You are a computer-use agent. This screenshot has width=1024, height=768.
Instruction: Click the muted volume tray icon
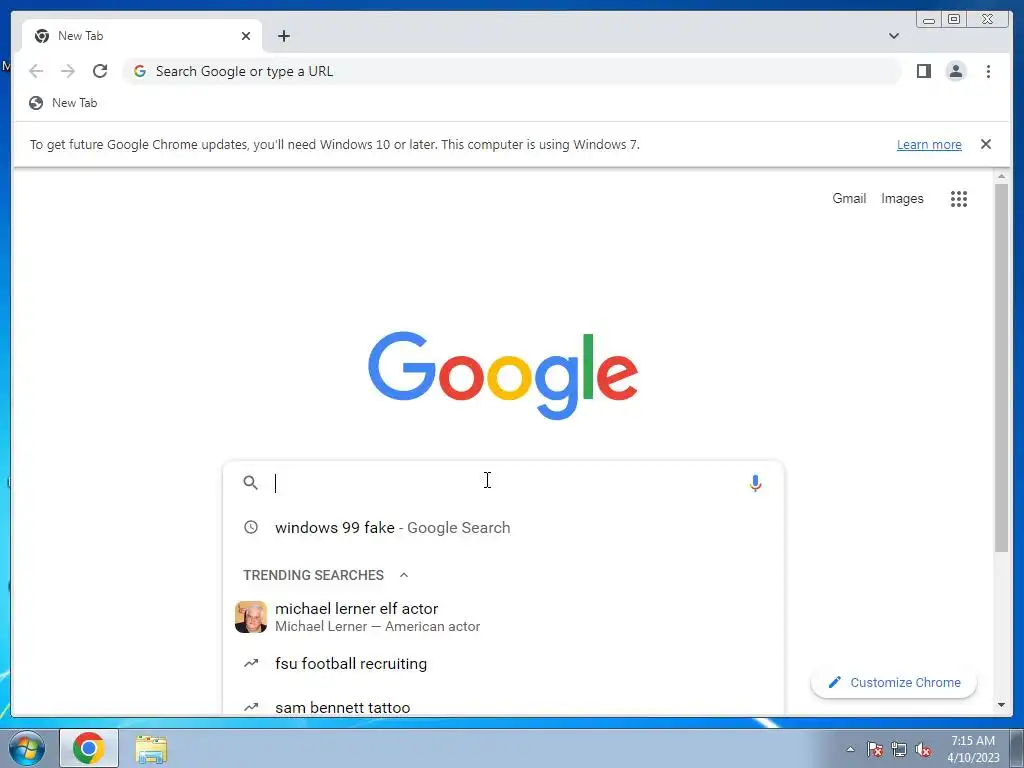click(x=923, y=749)
